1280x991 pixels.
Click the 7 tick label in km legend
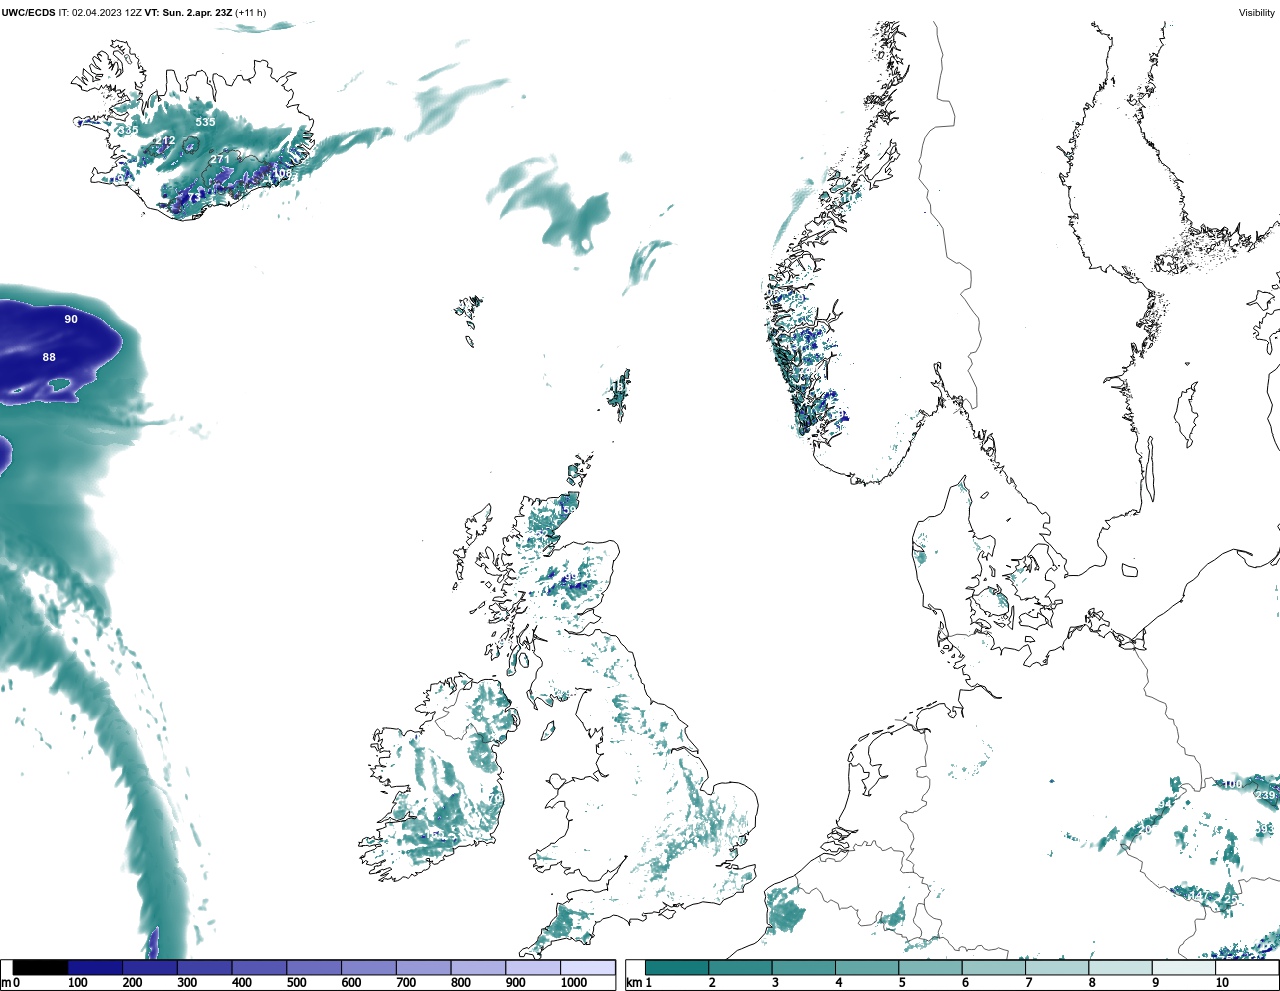coord(1029,984)
